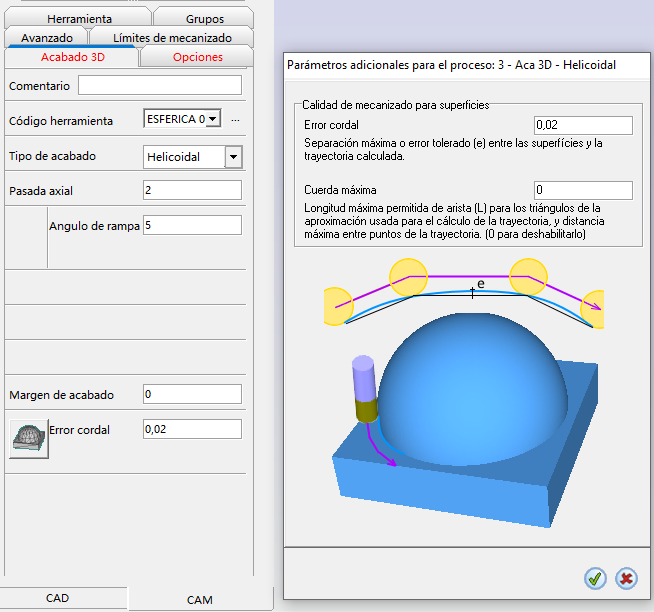The image size is (654, 612).
Task: Click the Pasada axial value field
Action: (192, 190)
